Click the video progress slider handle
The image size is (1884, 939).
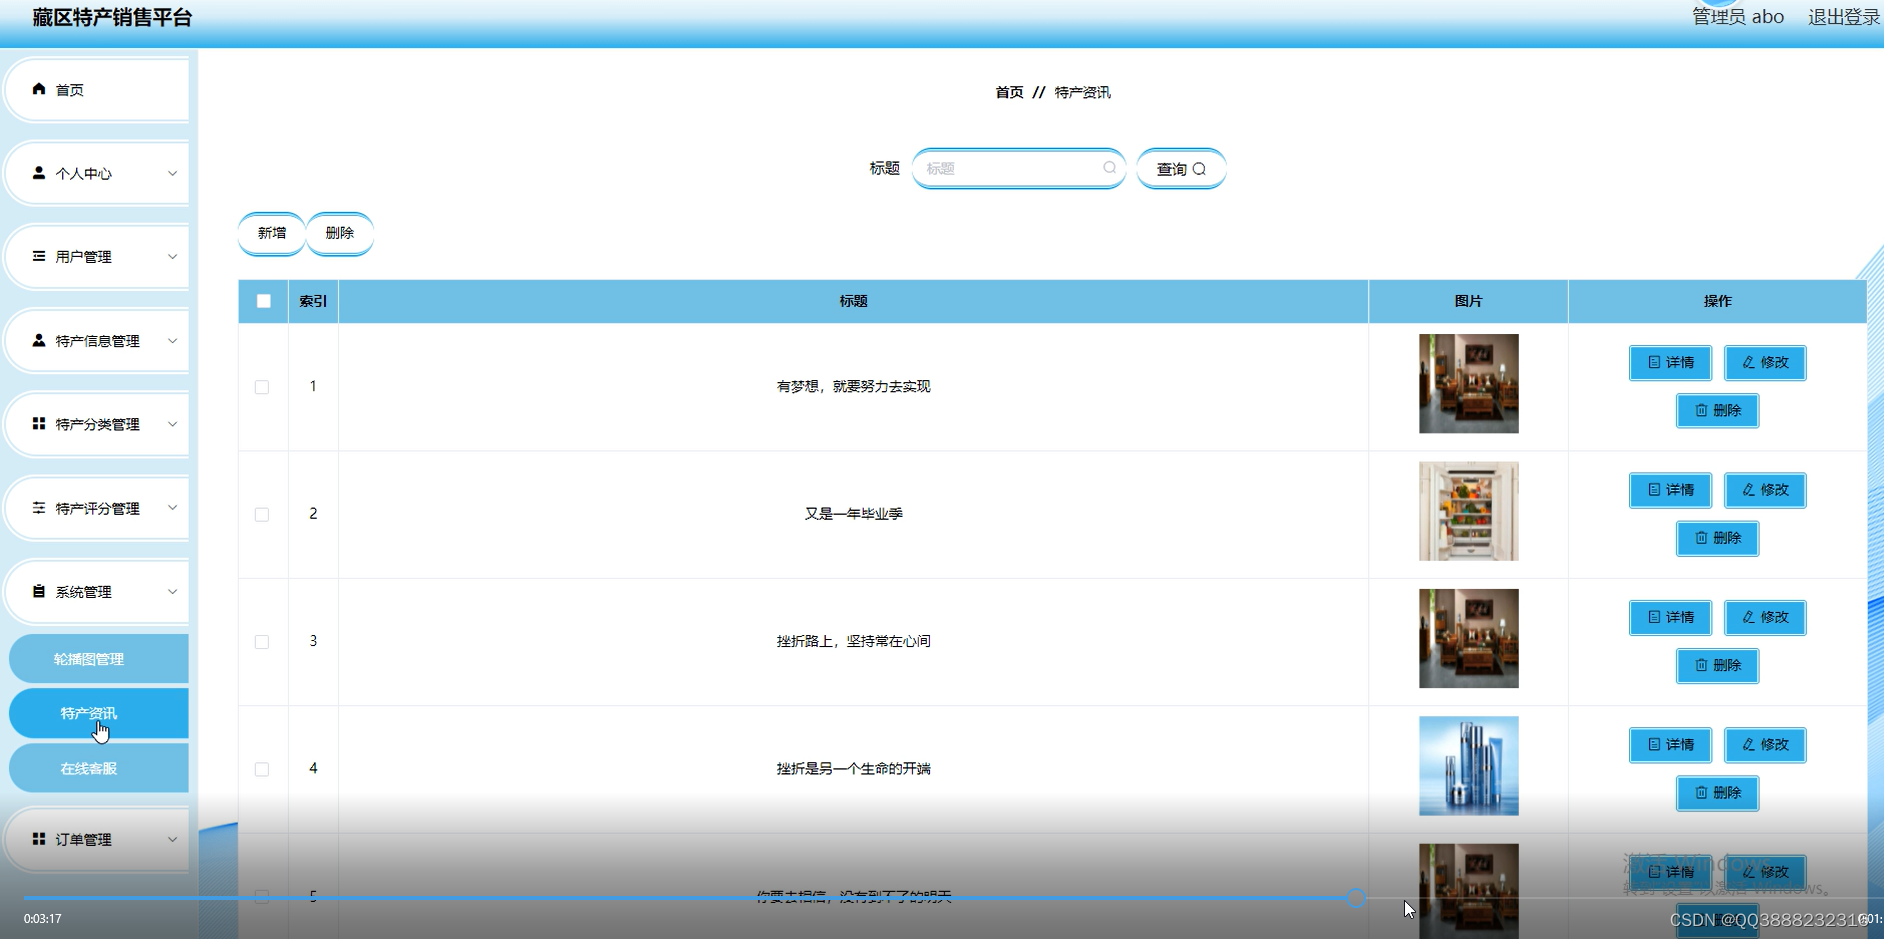(x=1355, y=898)
